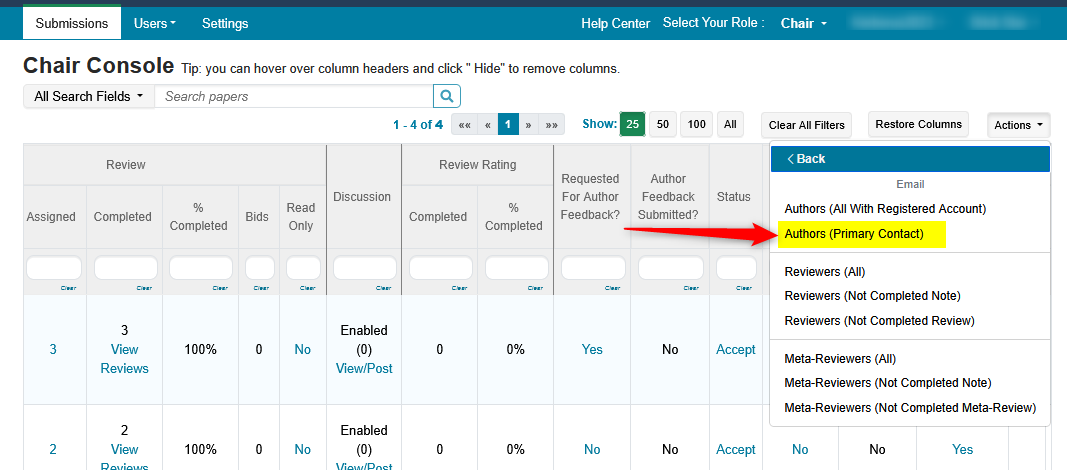Screen dimensions: 1067x470
Task: Go to previous page arrow
Action: pos(487,125)
